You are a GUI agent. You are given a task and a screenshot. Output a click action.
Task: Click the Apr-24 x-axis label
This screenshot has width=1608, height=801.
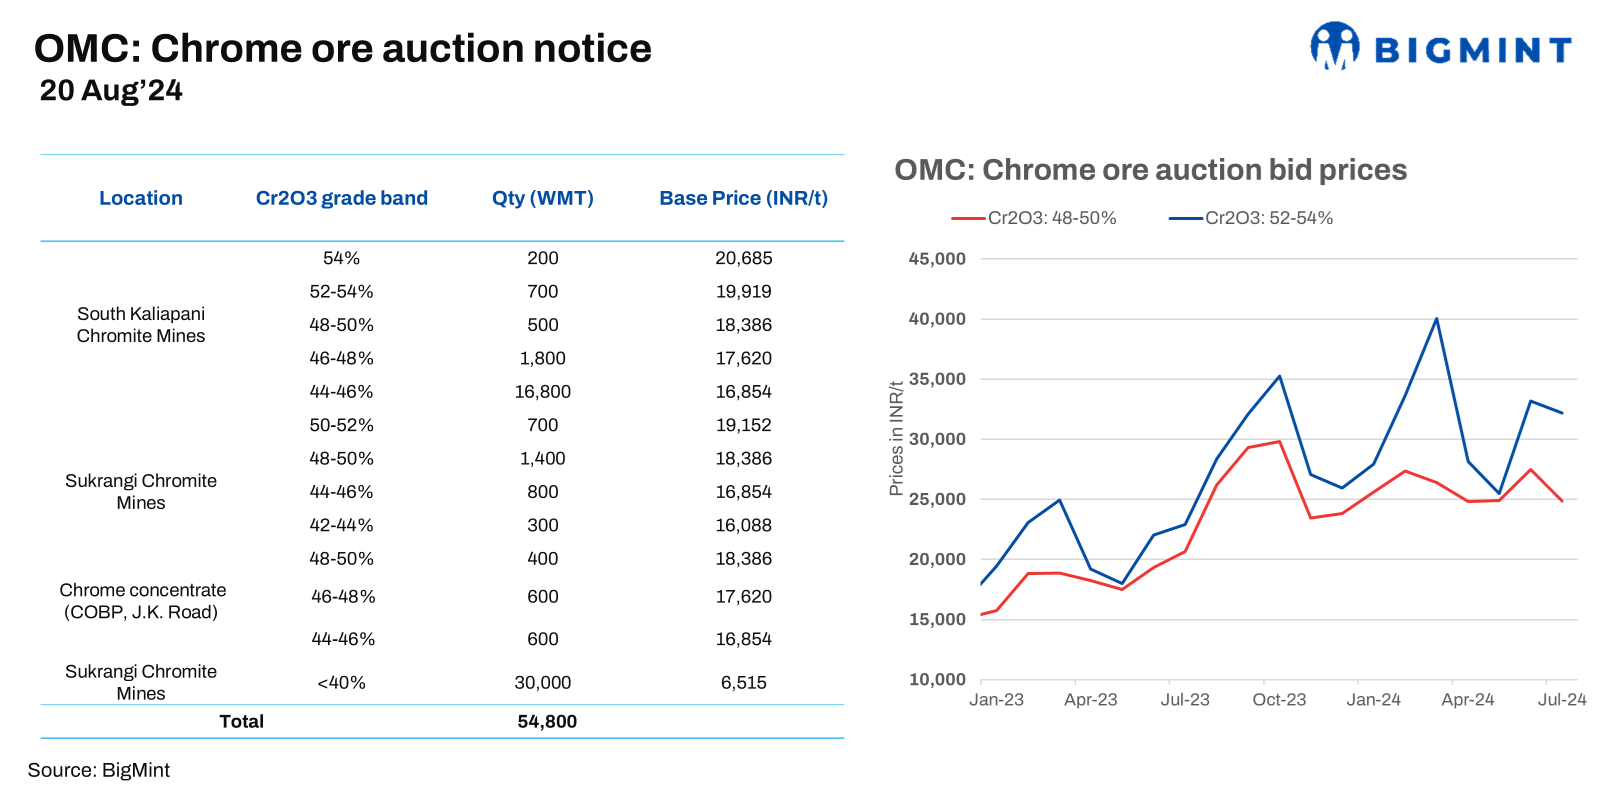1467,700
